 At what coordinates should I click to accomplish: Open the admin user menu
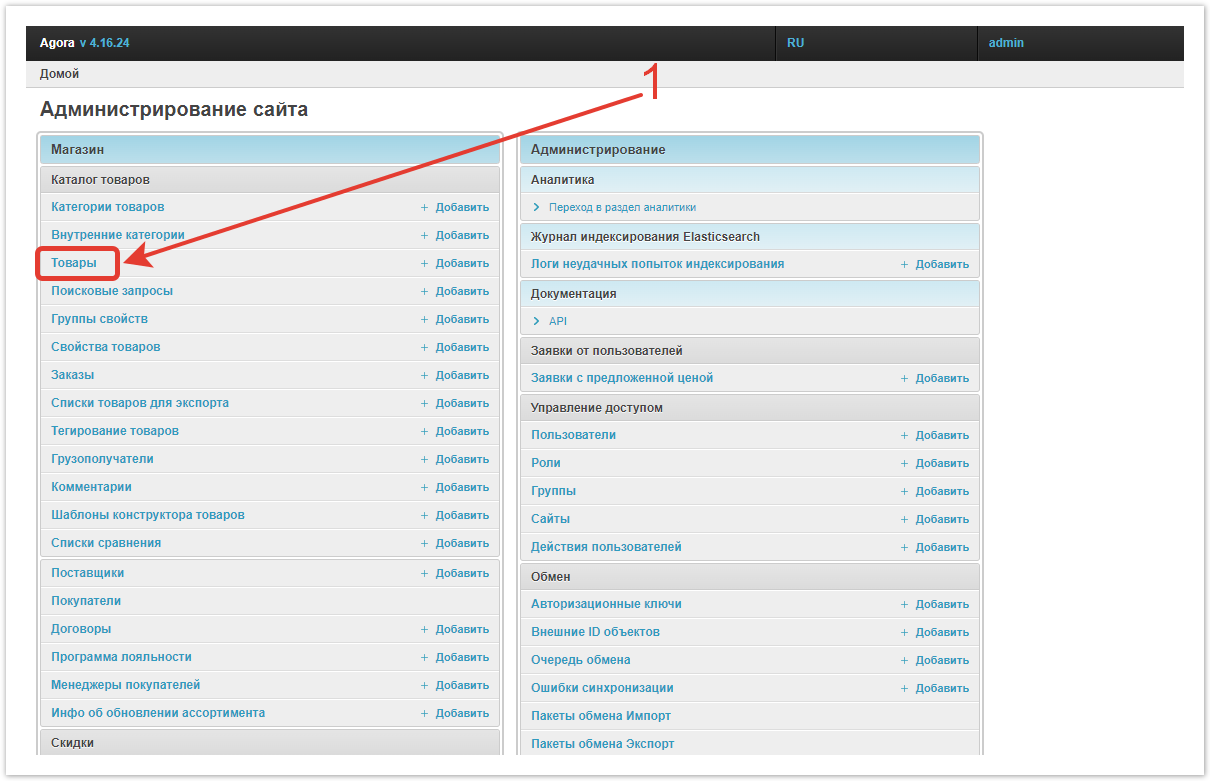[1005, 43]
